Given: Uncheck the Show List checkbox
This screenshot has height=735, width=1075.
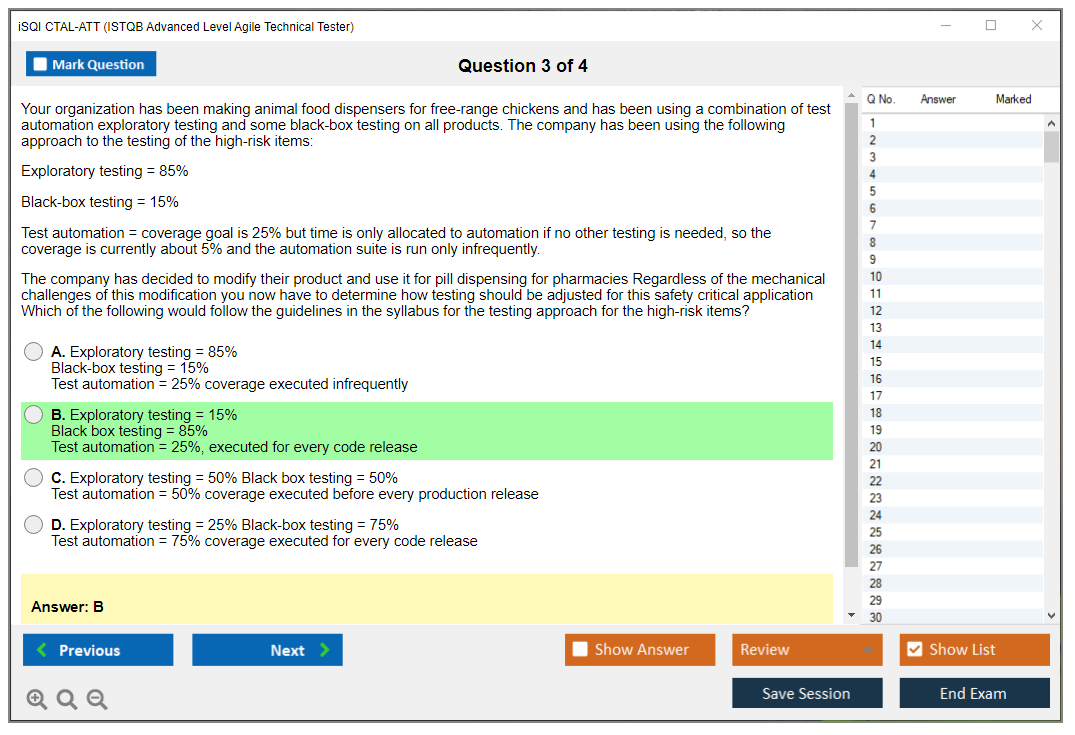Looking at the screenshot, I should click(914, 650).
